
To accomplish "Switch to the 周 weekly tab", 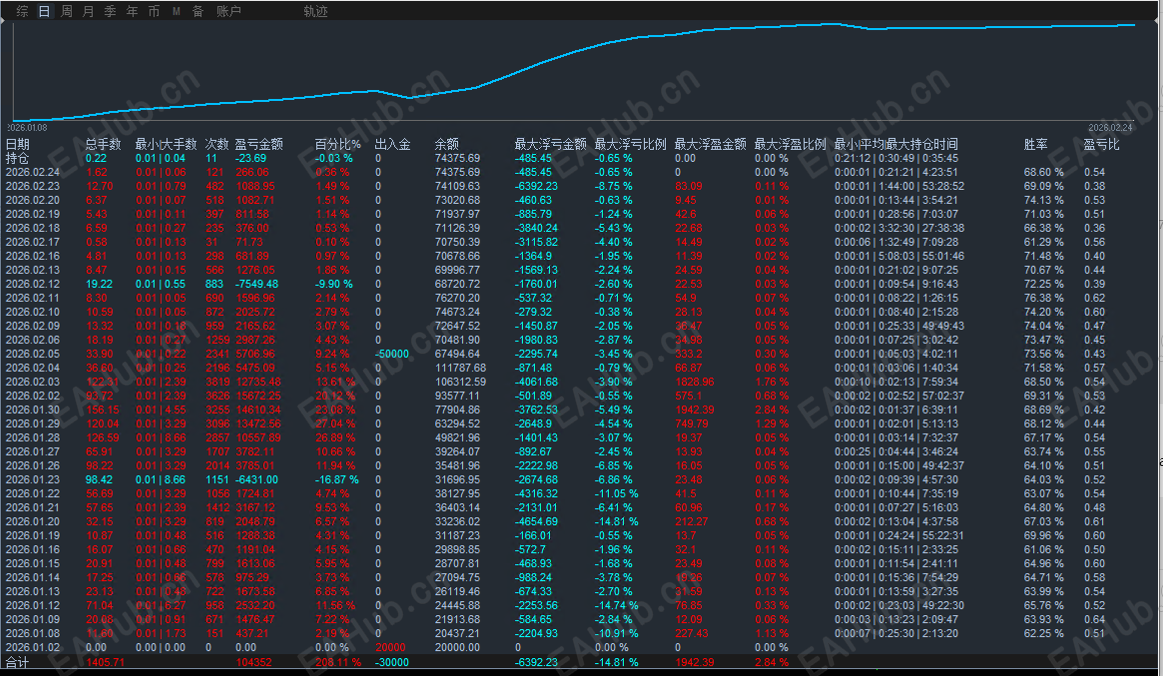I will point(66,11).
